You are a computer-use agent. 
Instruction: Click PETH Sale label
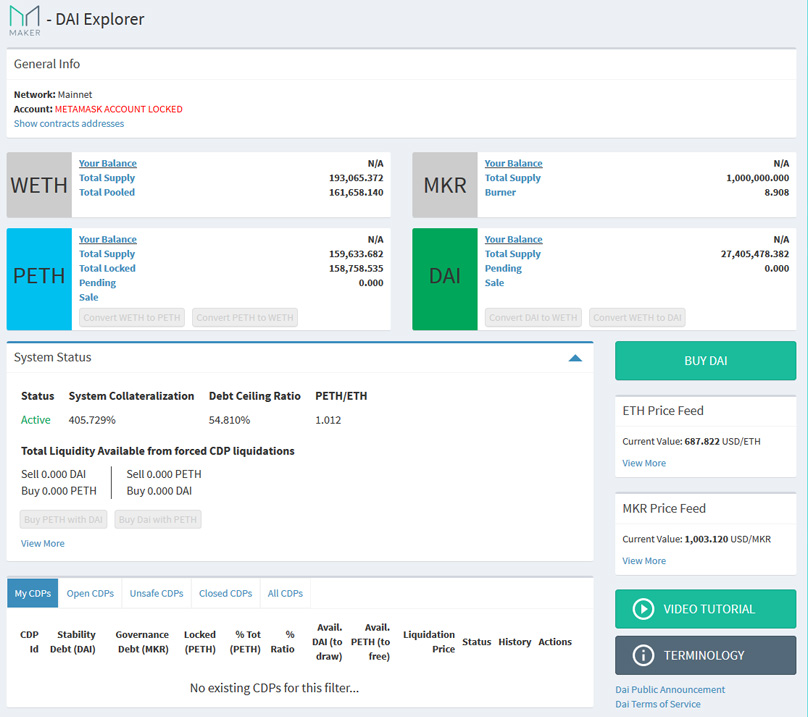(x=89, y=297)
